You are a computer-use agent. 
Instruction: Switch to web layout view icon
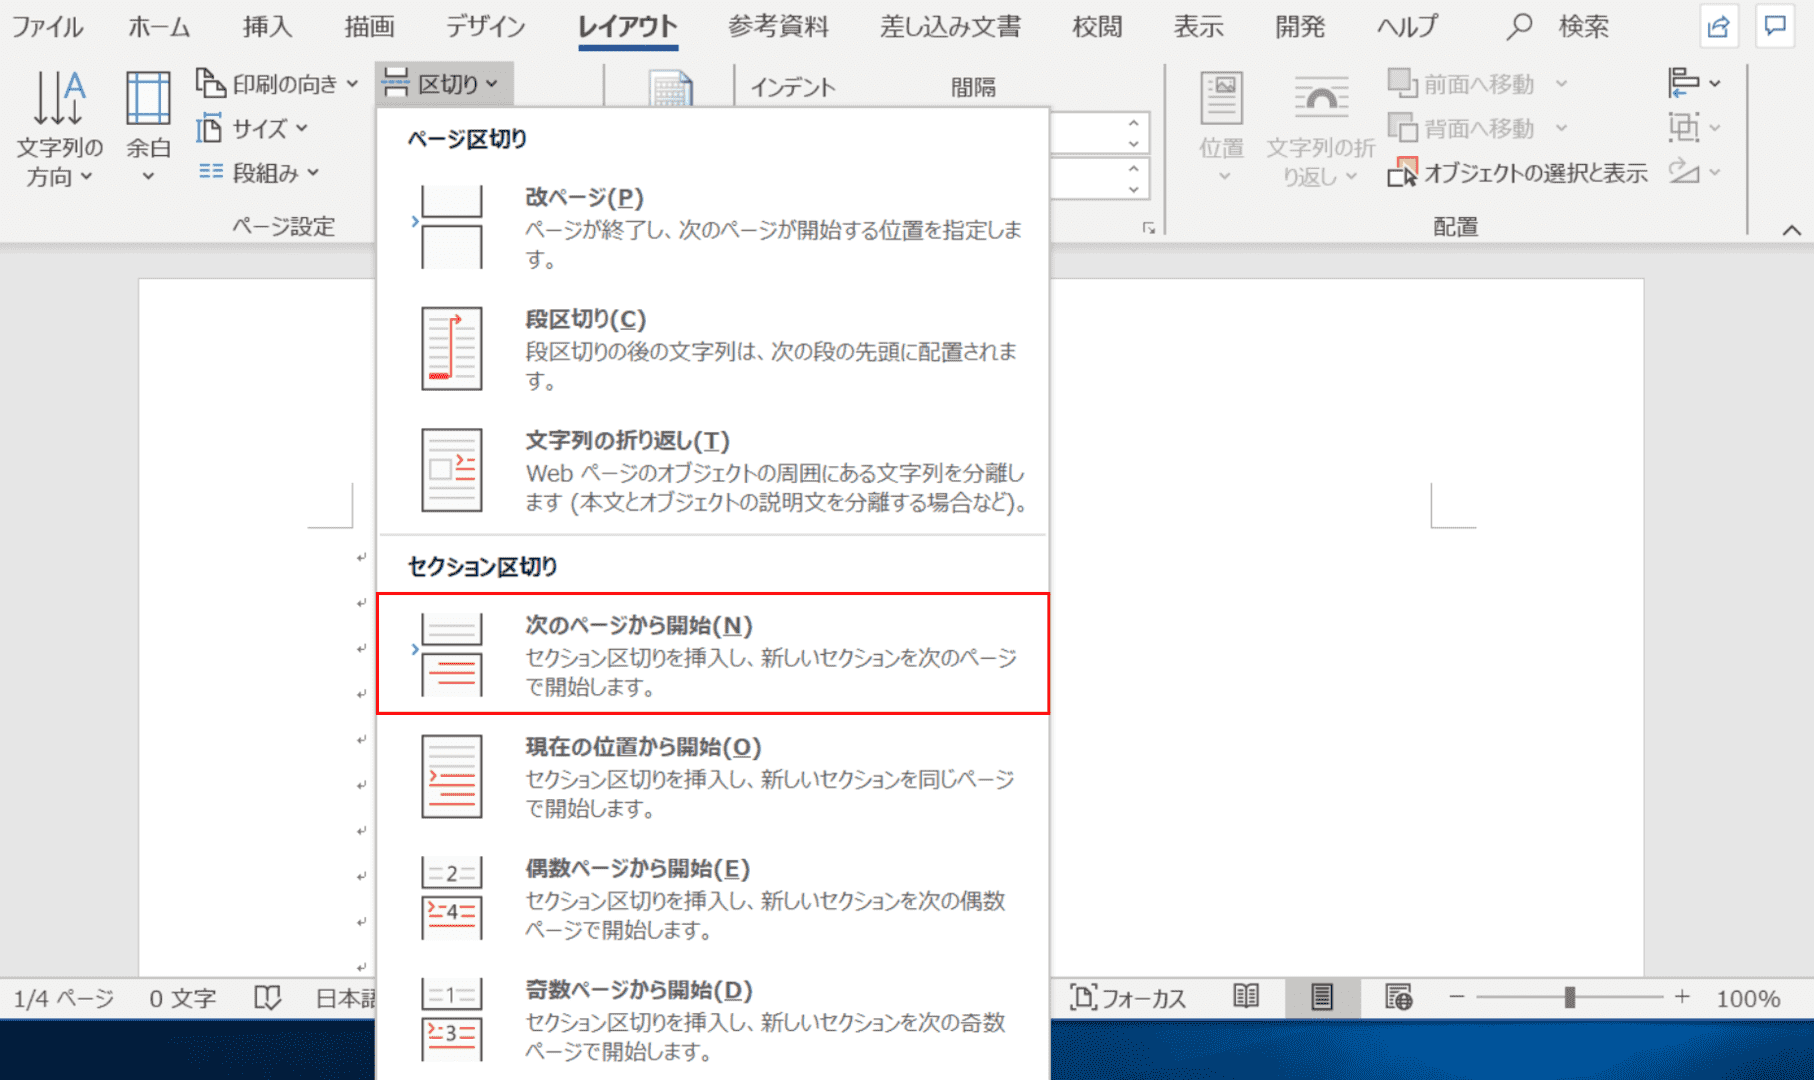point(1398,997)
